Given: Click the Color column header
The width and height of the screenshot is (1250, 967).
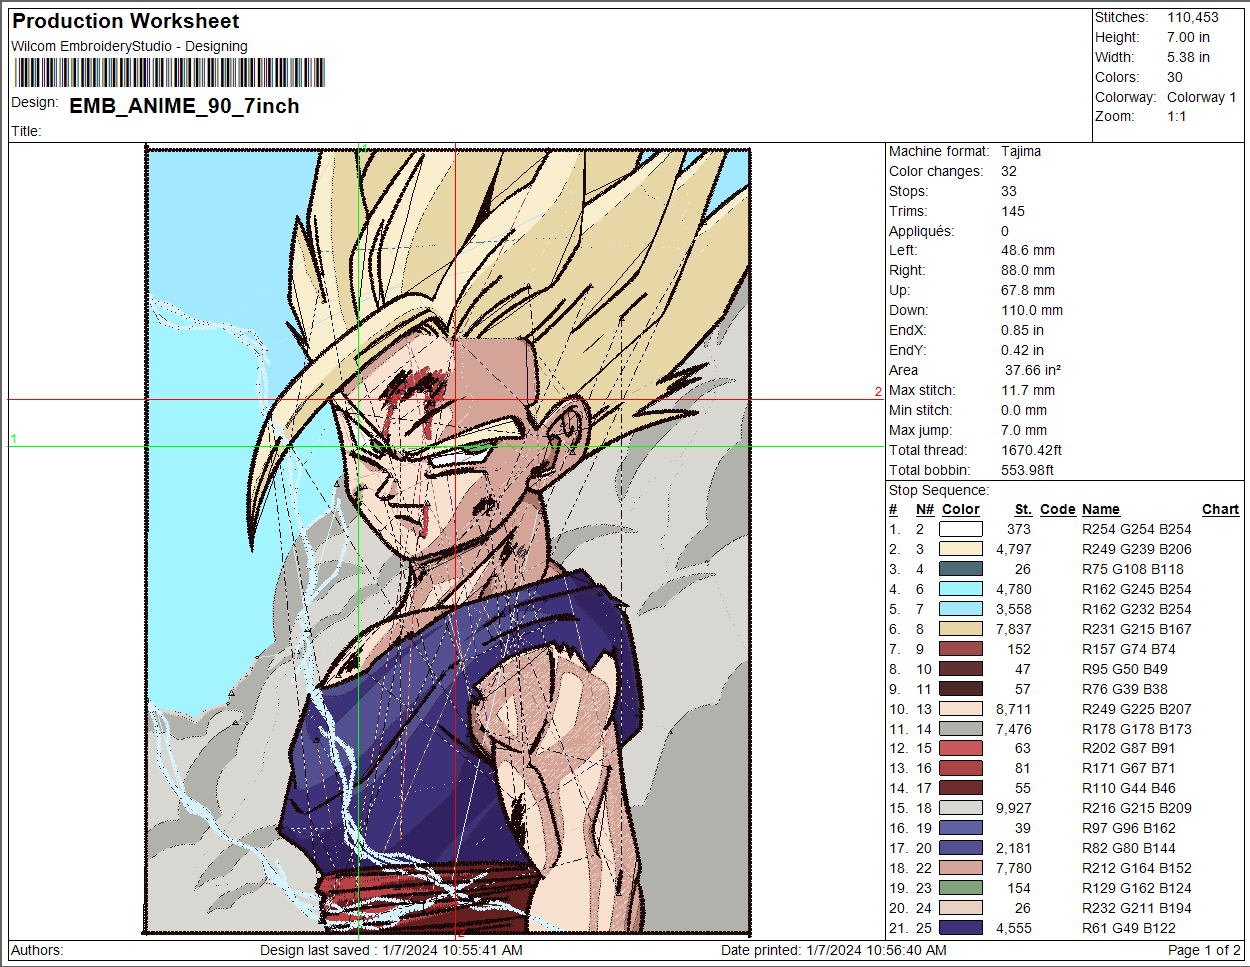Looking at the screenshot, I should pos(960,509).
